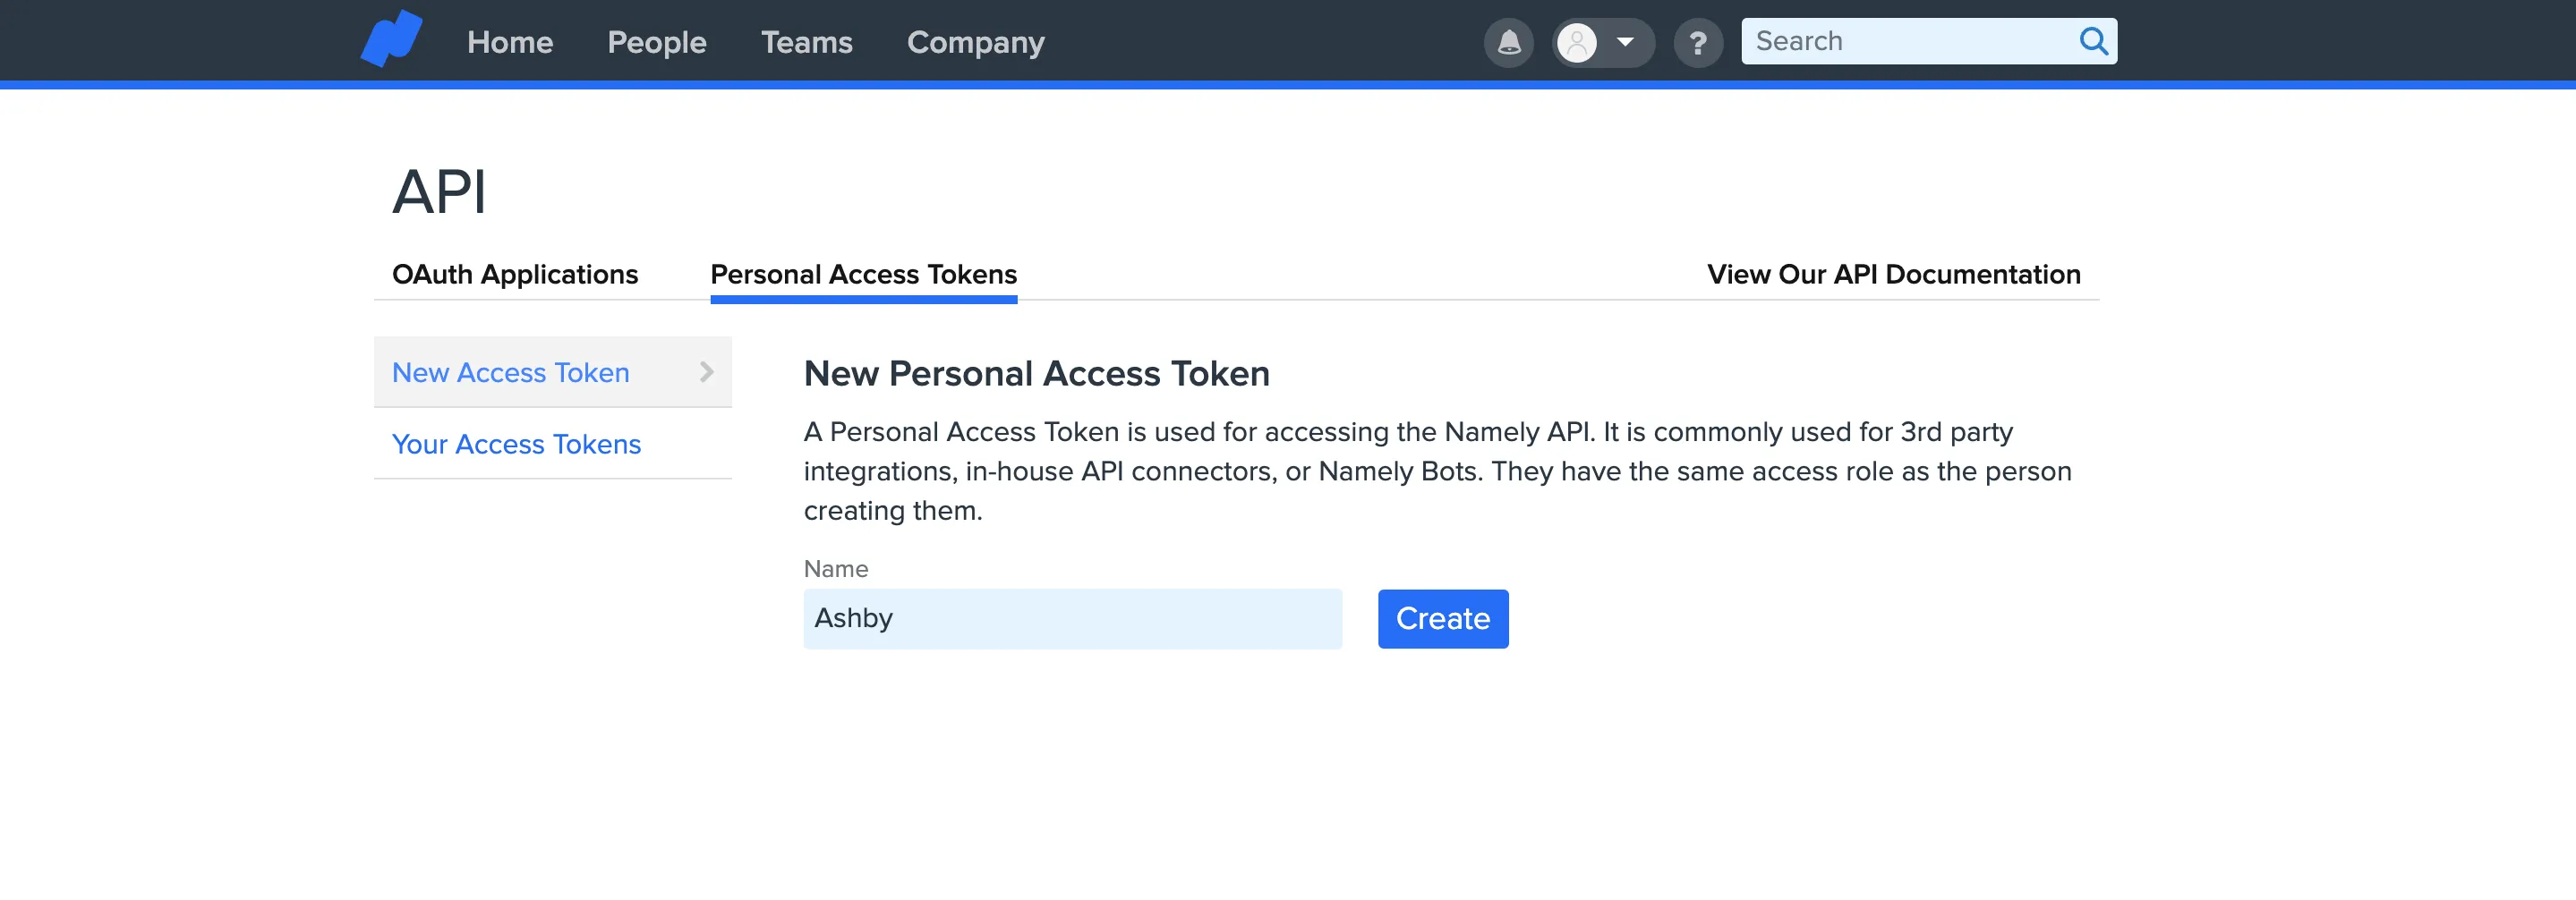Focus the Search input field
The width and height of the screenshot is (2576, 900).
[x=1928, y=41]
